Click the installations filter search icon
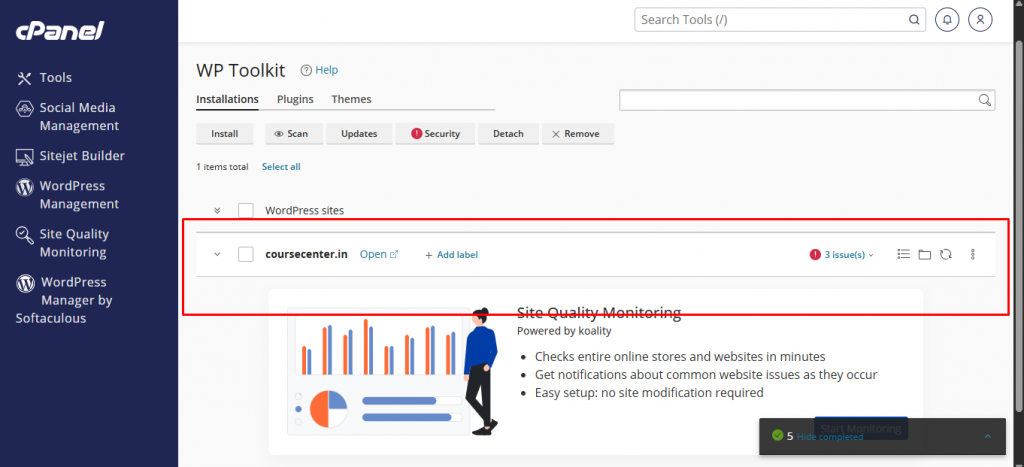Screen dimensions: 1024x467 pos(984,100)
